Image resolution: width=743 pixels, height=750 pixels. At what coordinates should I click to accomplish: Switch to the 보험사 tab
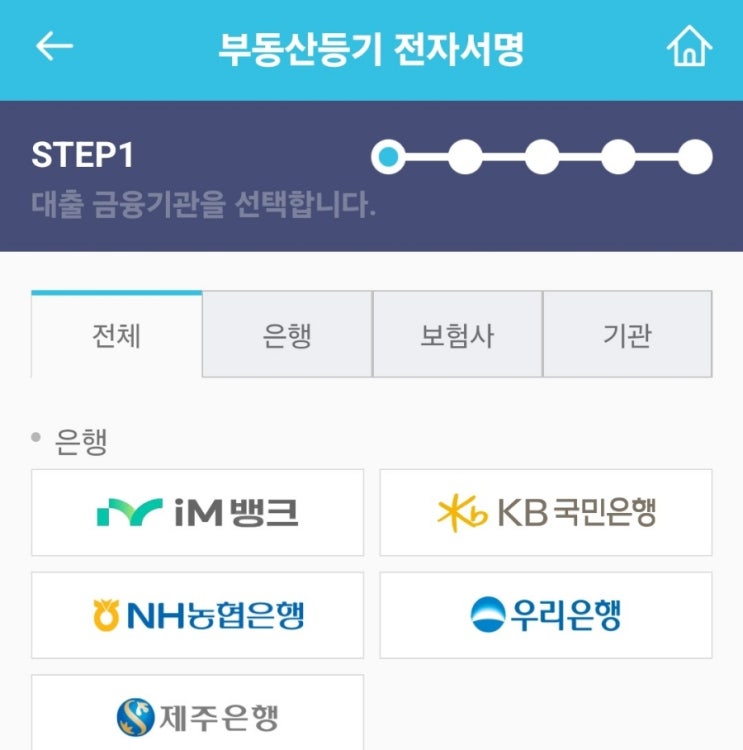point(457,334)
